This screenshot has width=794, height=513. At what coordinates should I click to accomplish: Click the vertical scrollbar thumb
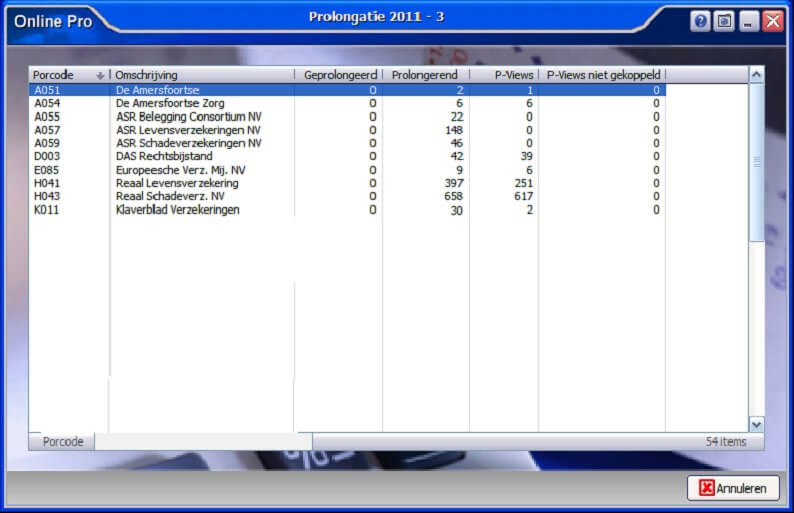tap(757, 162)
